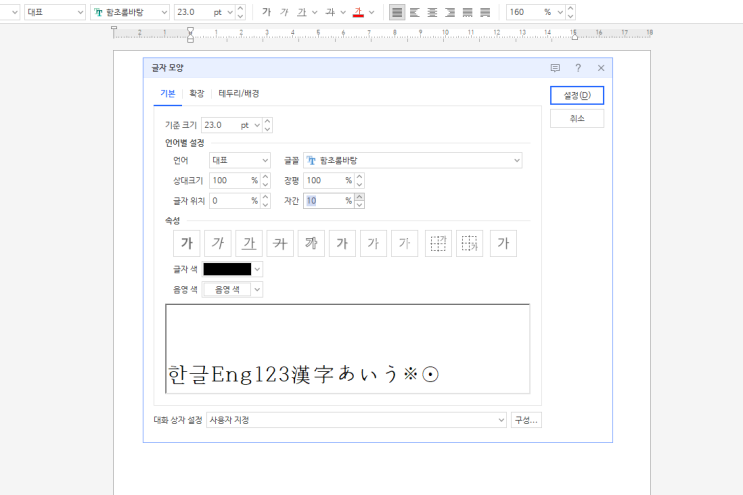Open the pt unit dropdown next to 기준 크기

point(257,125)
